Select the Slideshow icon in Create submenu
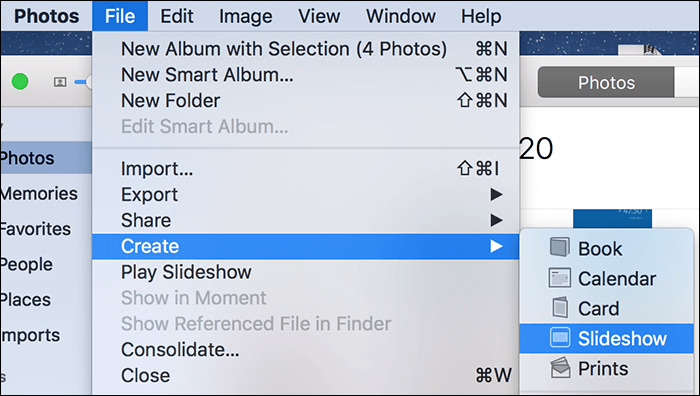700x396 pixels. click(x=560, y=338)
